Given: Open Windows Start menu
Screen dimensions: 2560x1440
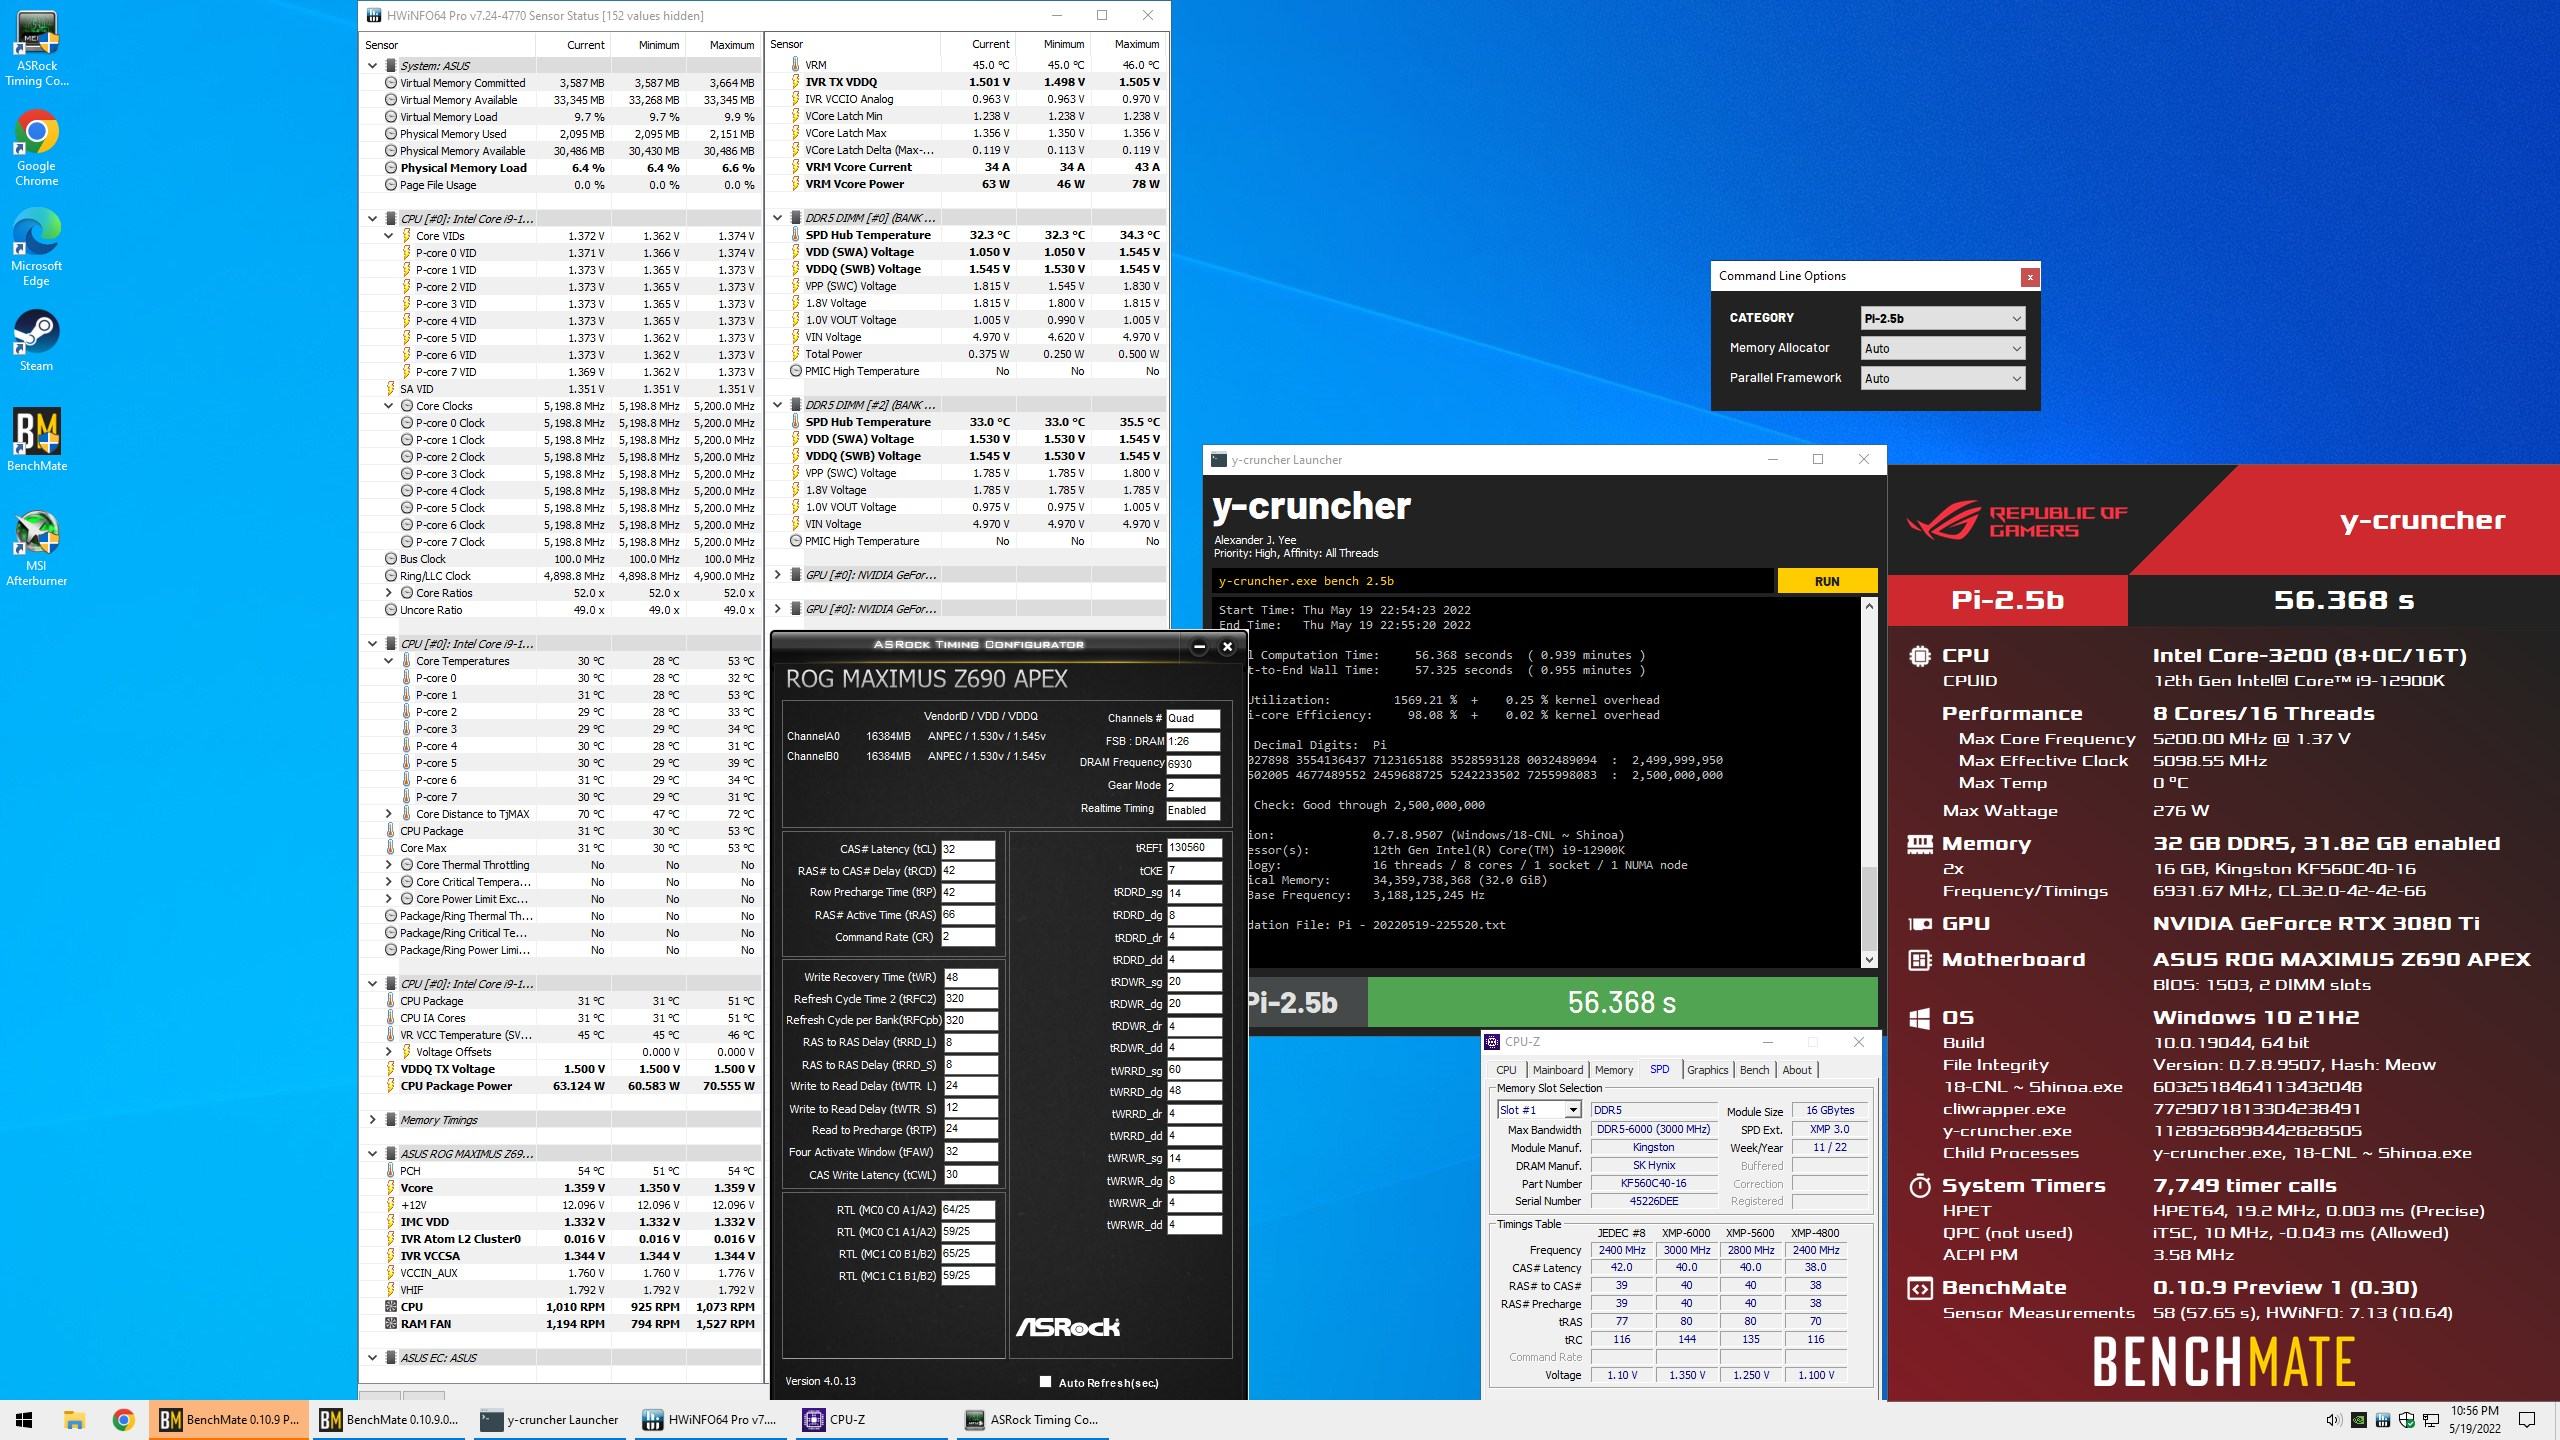Looking at the screenshot, I should (x=24, y=1419).
